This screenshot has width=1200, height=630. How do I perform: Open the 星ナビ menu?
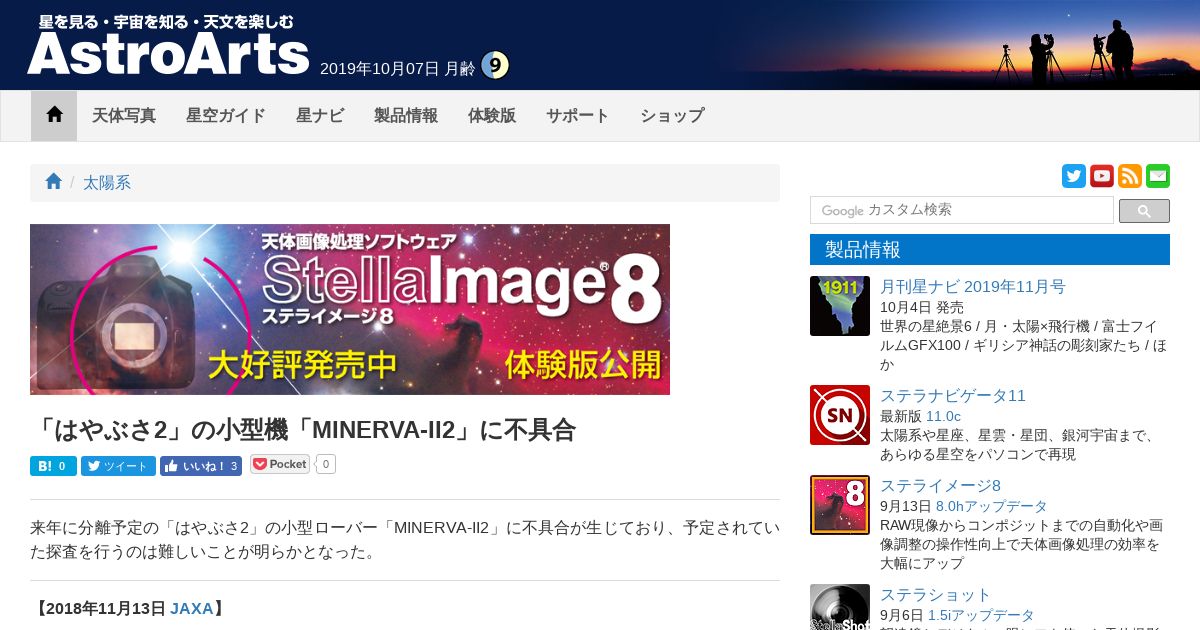point(320,115)
